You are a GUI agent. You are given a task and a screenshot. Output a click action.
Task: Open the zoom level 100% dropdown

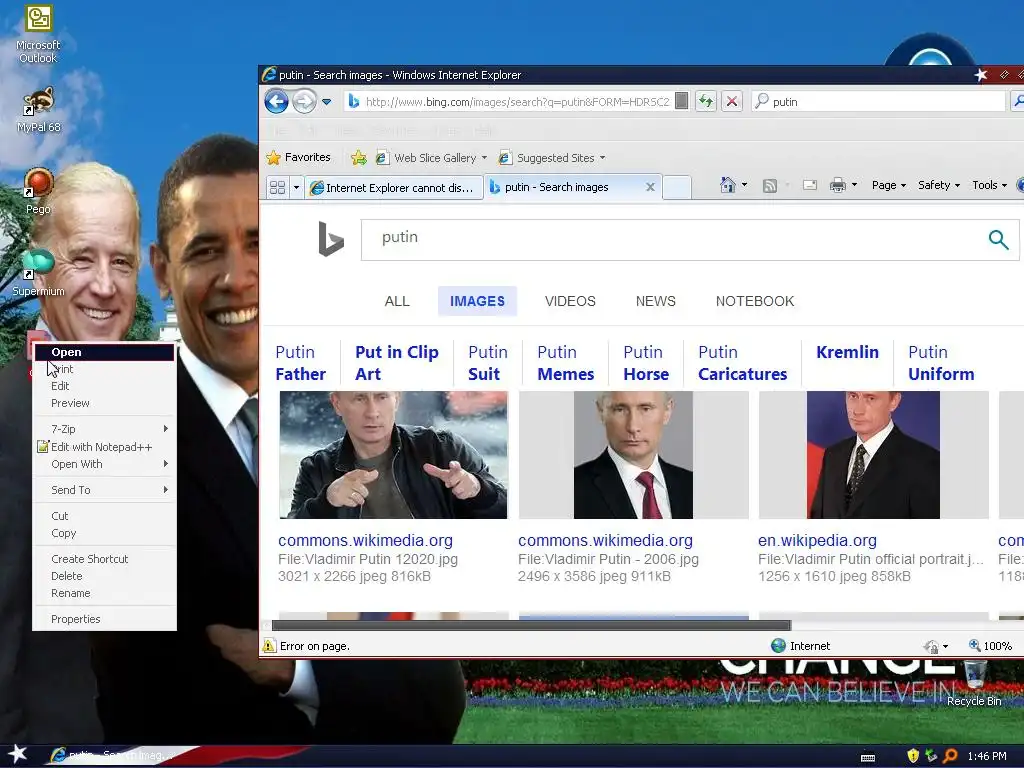click(991, 646)
